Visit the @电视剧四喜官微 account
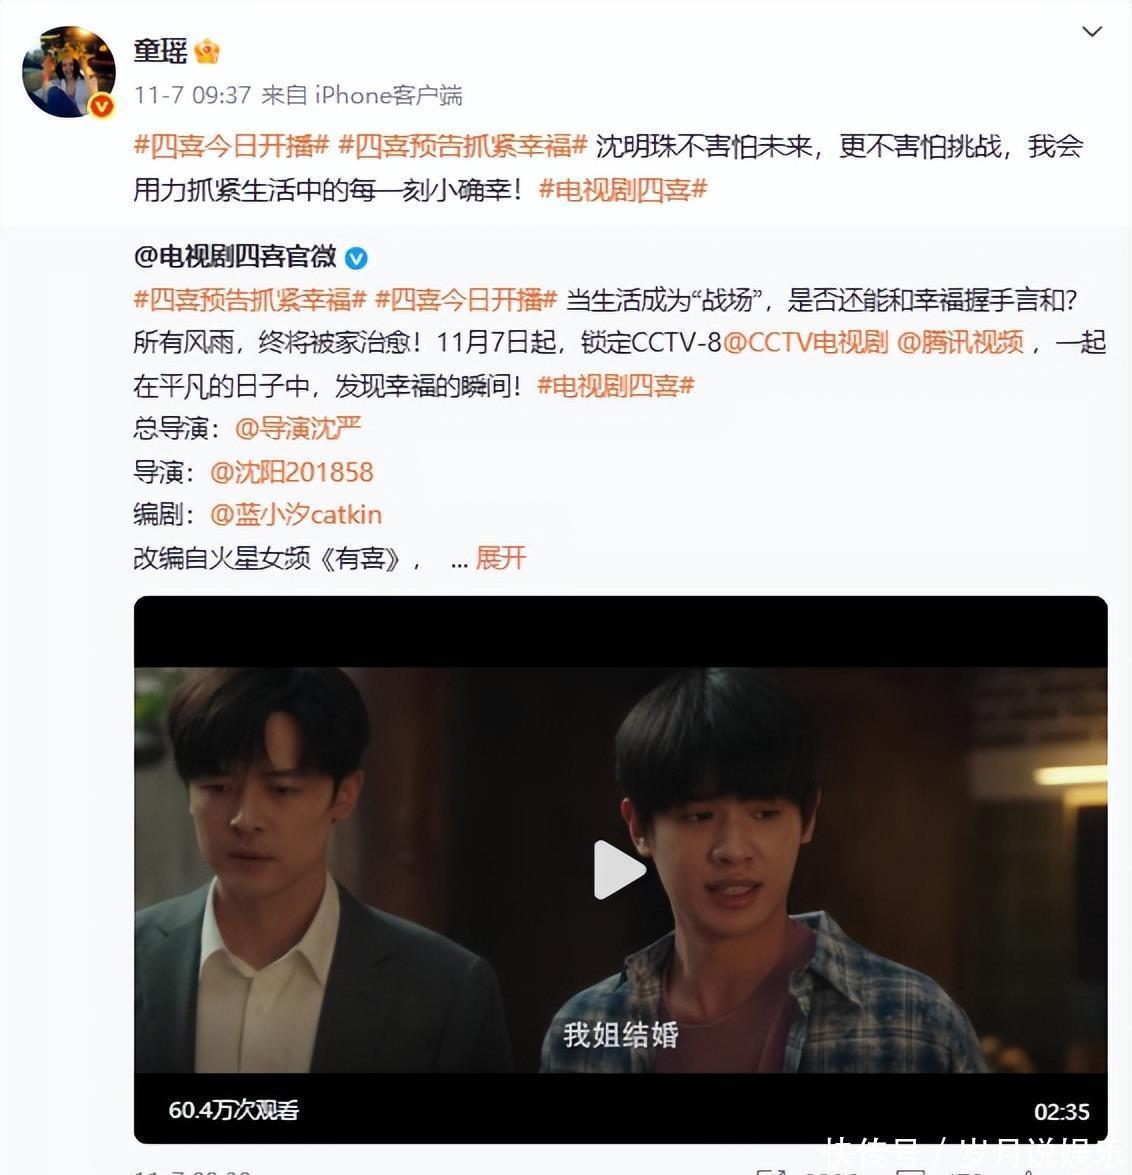 click(234, 257)
